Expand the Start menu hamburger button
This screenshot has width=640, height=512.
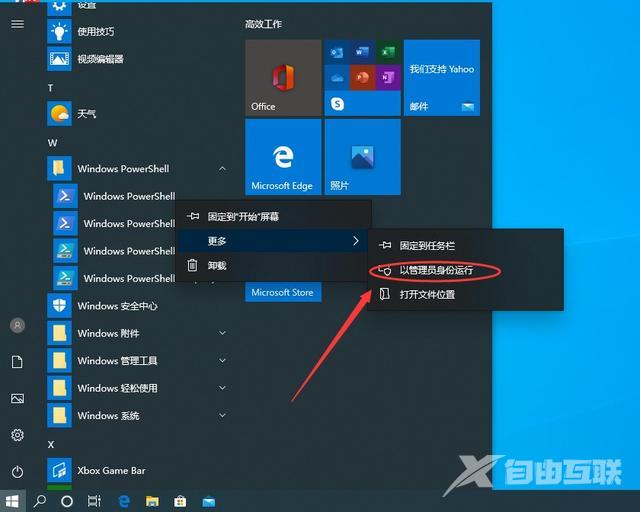point(17,24)
